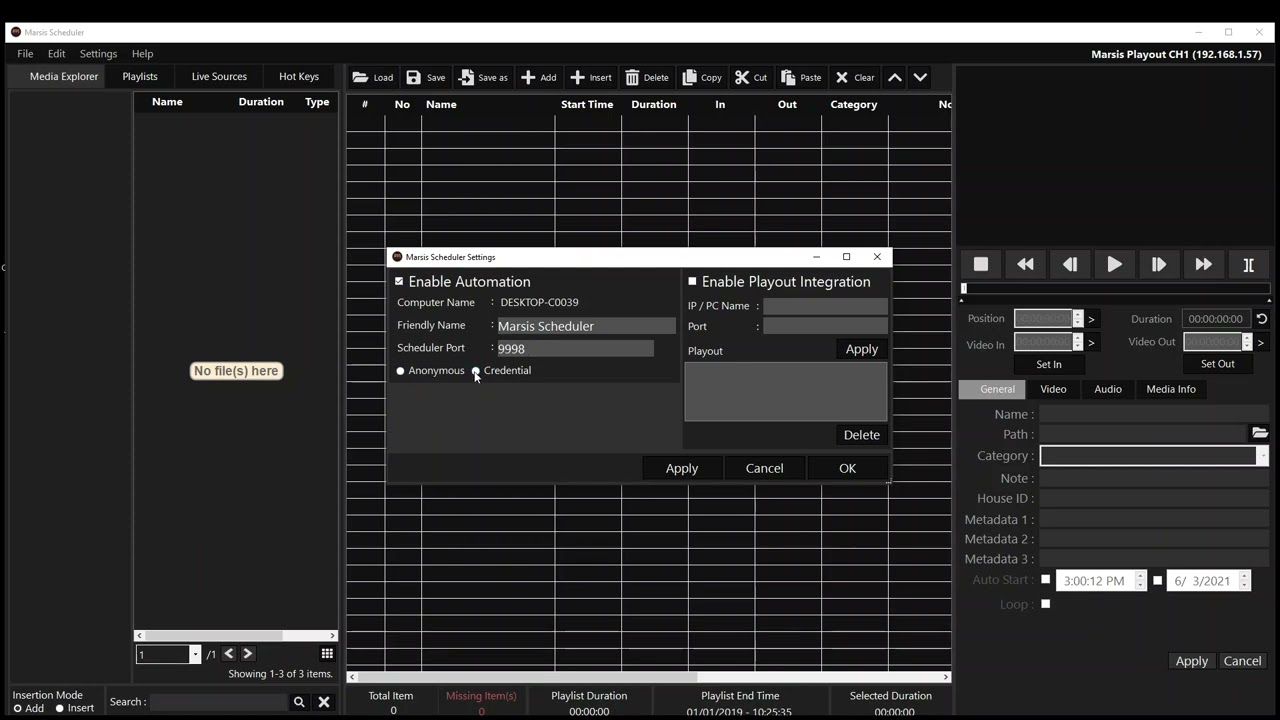Go to next page in Media Explorer
Viewport: 1280px width, 720px height.
point(247,654)
